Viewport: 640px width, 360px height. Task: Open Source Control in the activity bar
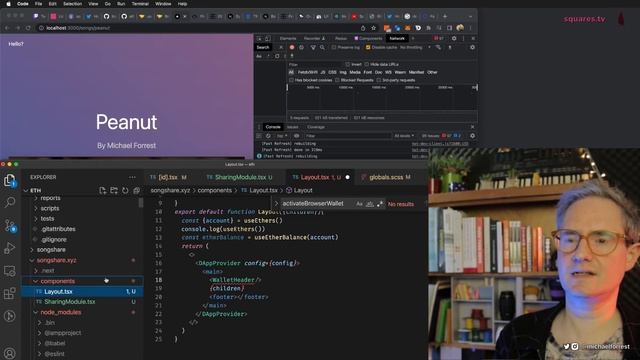pos(10,225)
